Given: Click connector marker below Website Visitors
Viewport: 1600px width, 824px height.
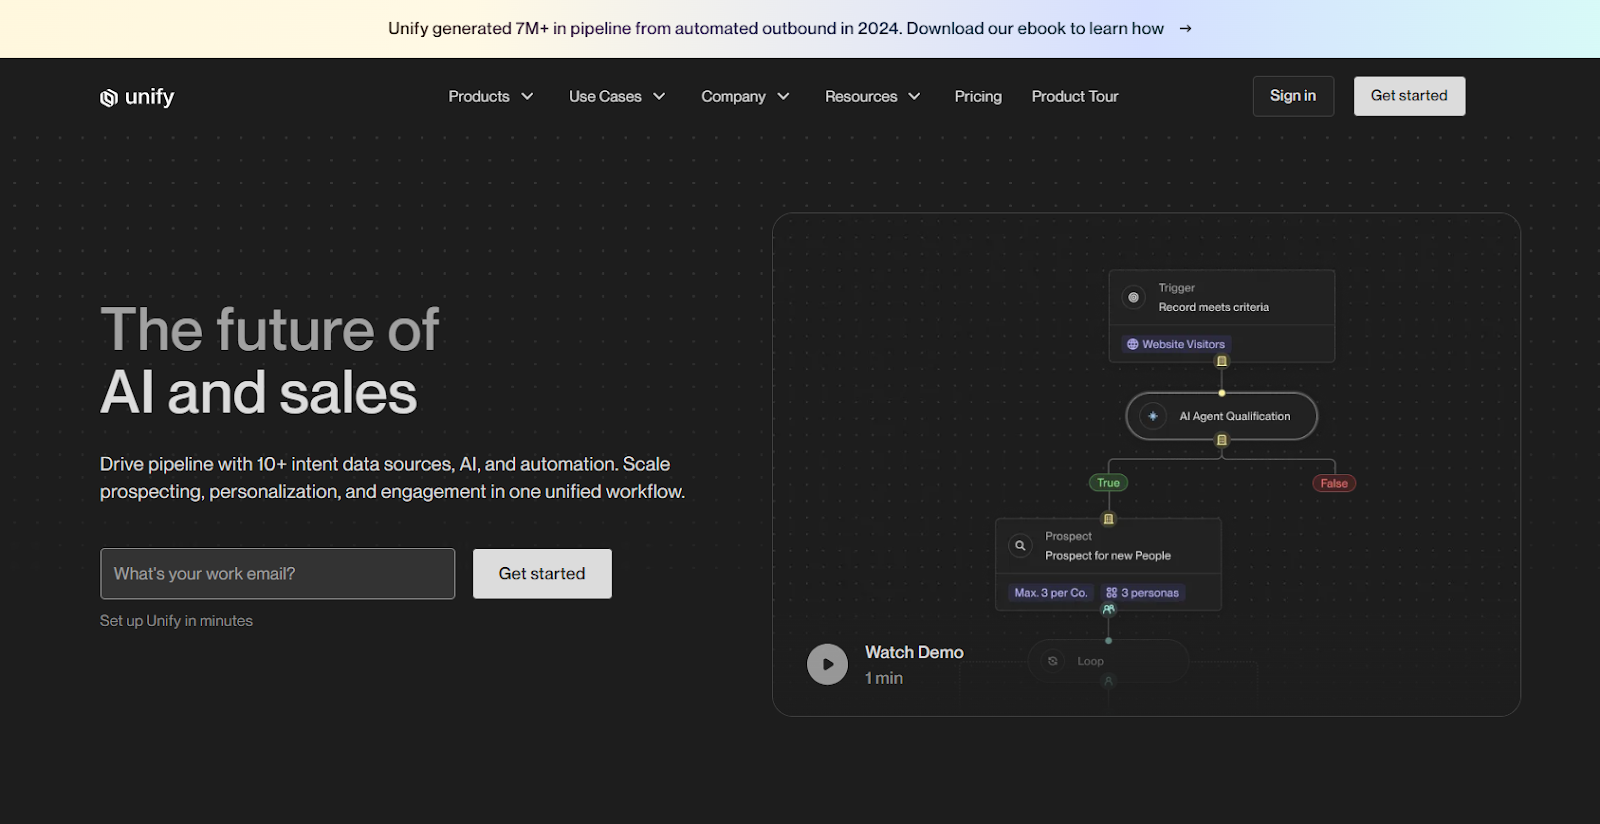Looking at the screenshot, I should coord(1221,361).
